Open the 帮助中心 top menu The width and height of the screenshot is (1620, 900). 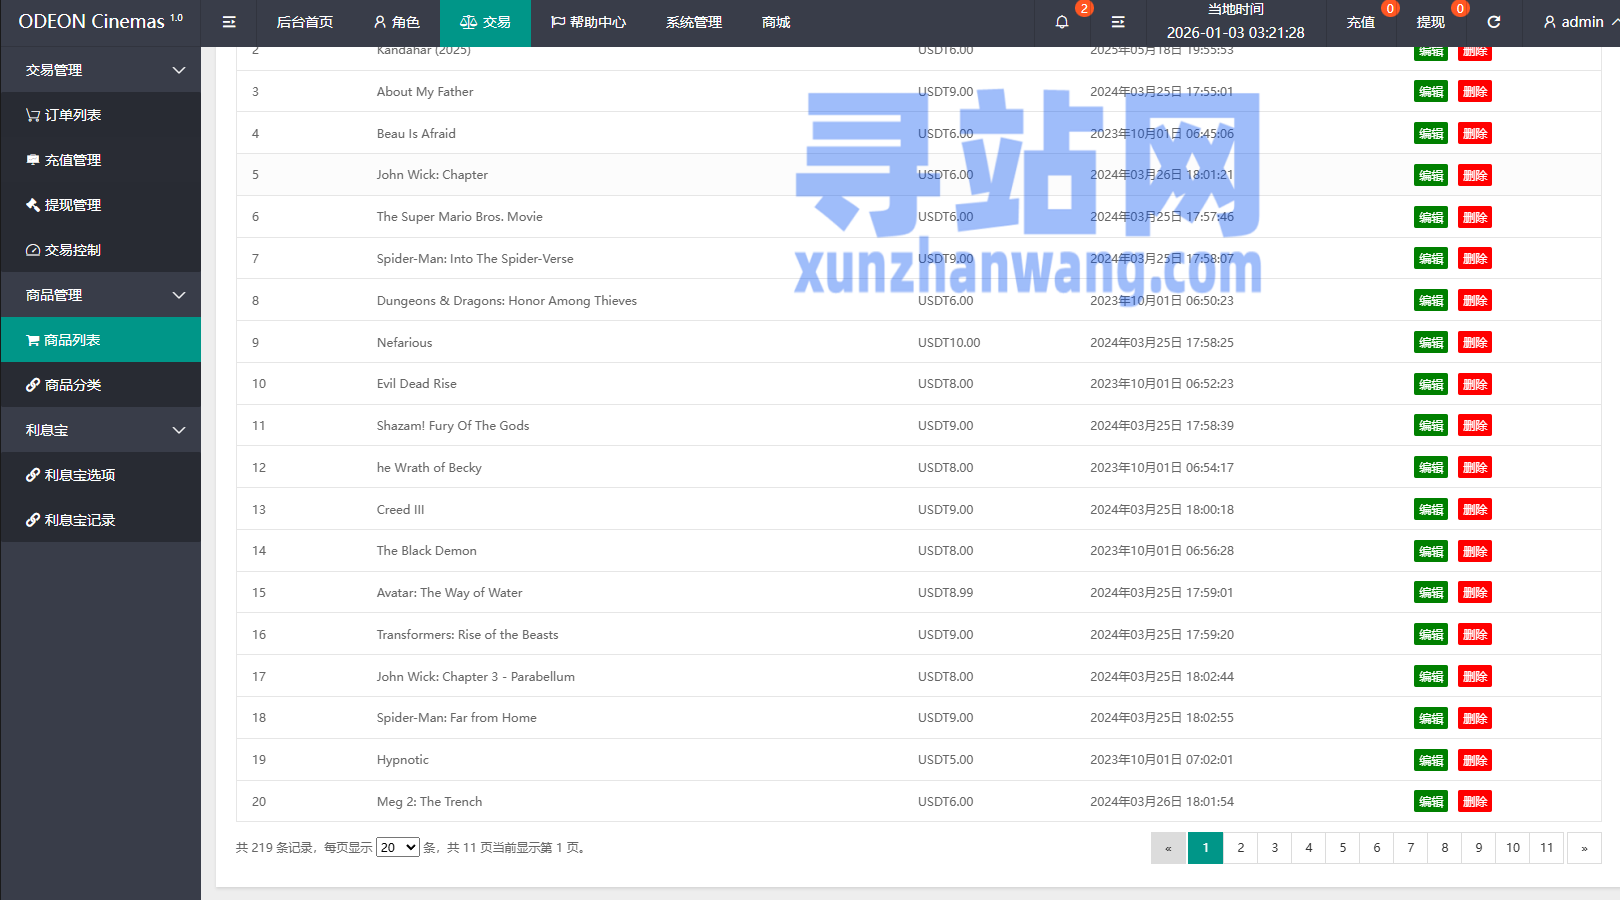click(x=588, y=22)
